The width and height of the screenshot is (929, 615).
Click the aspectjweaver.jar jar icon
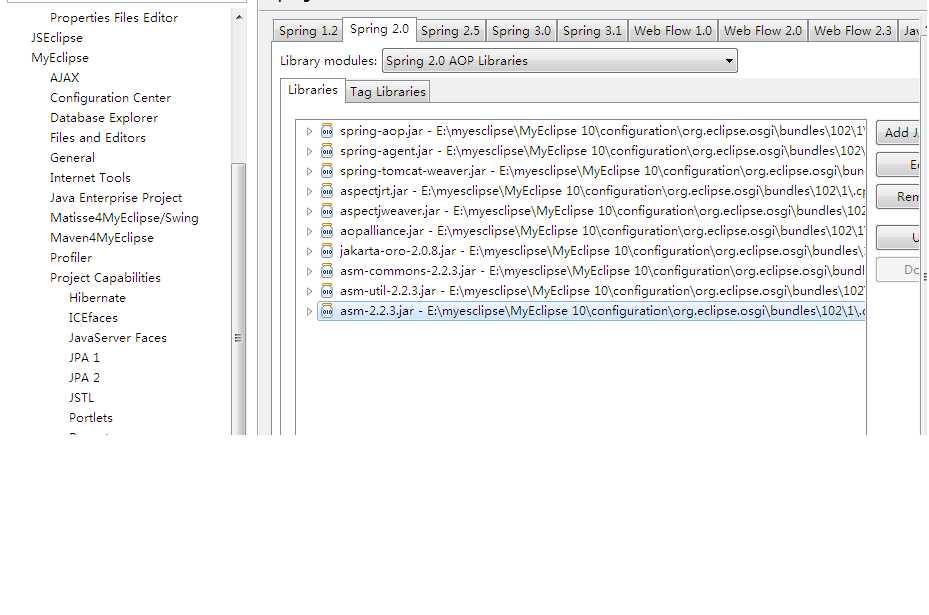pos(326,211)
